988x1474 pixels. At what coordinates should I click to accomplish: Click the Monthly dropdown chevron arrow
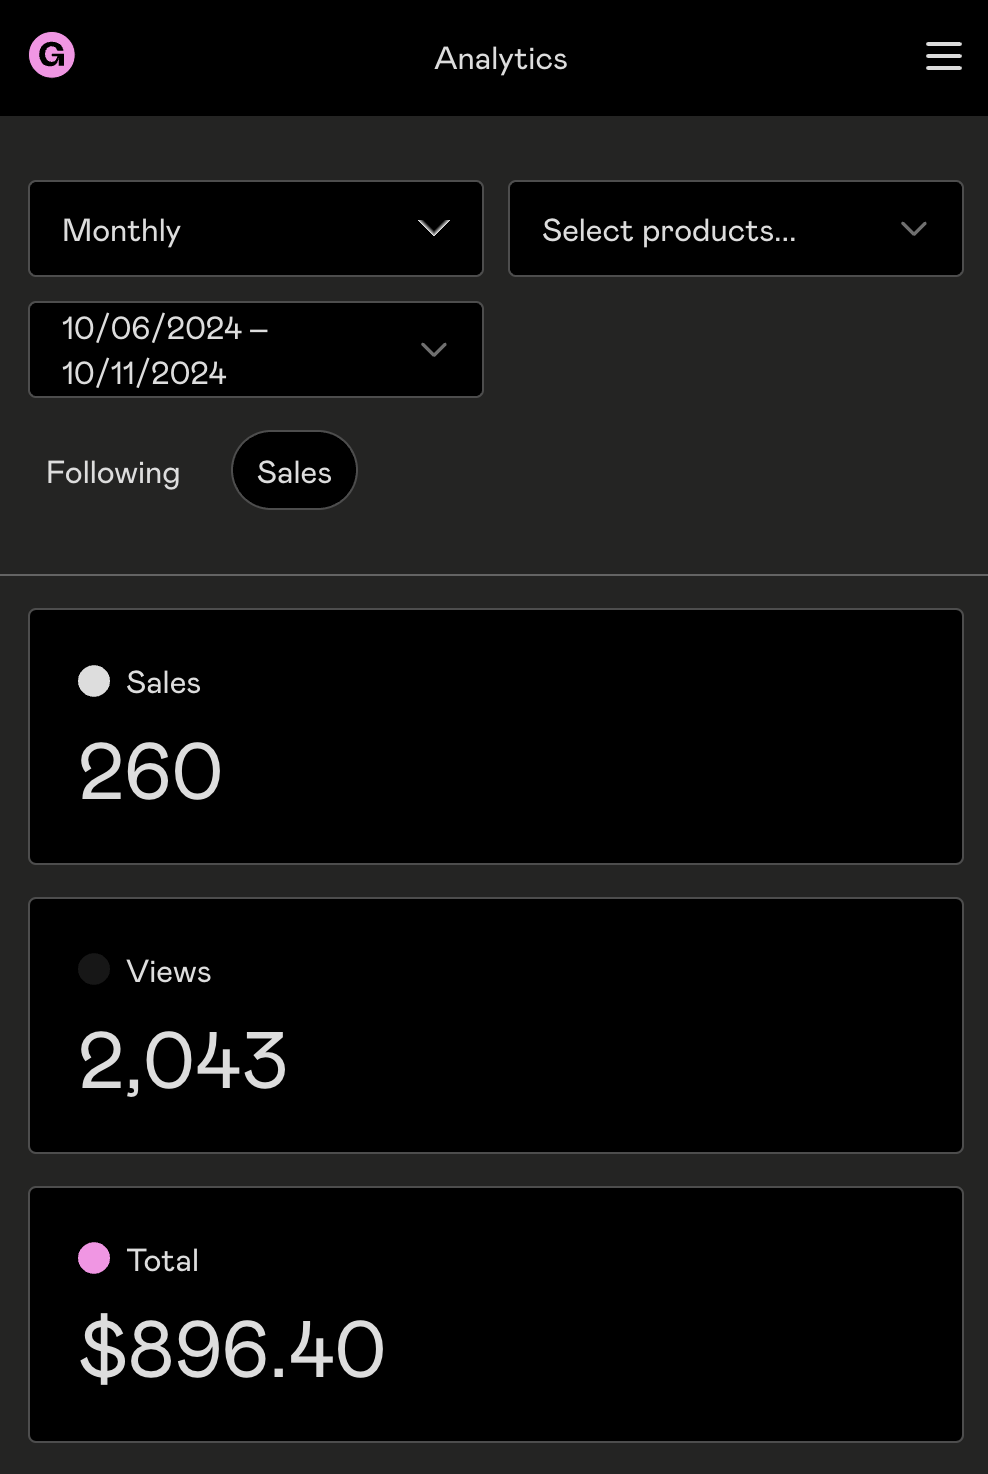point(433,228)
